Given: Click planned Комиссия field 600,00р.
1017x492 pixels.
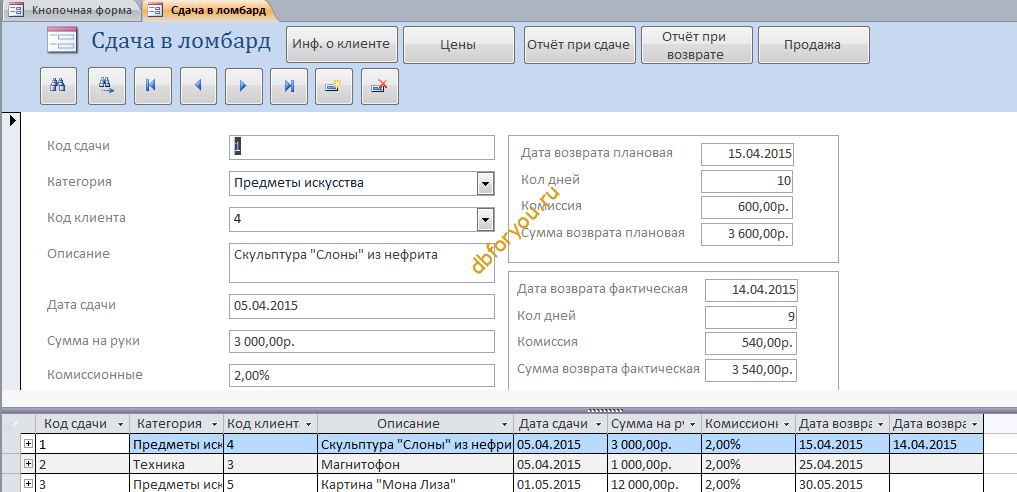Looking at the screenshot, I should (747, 207).
